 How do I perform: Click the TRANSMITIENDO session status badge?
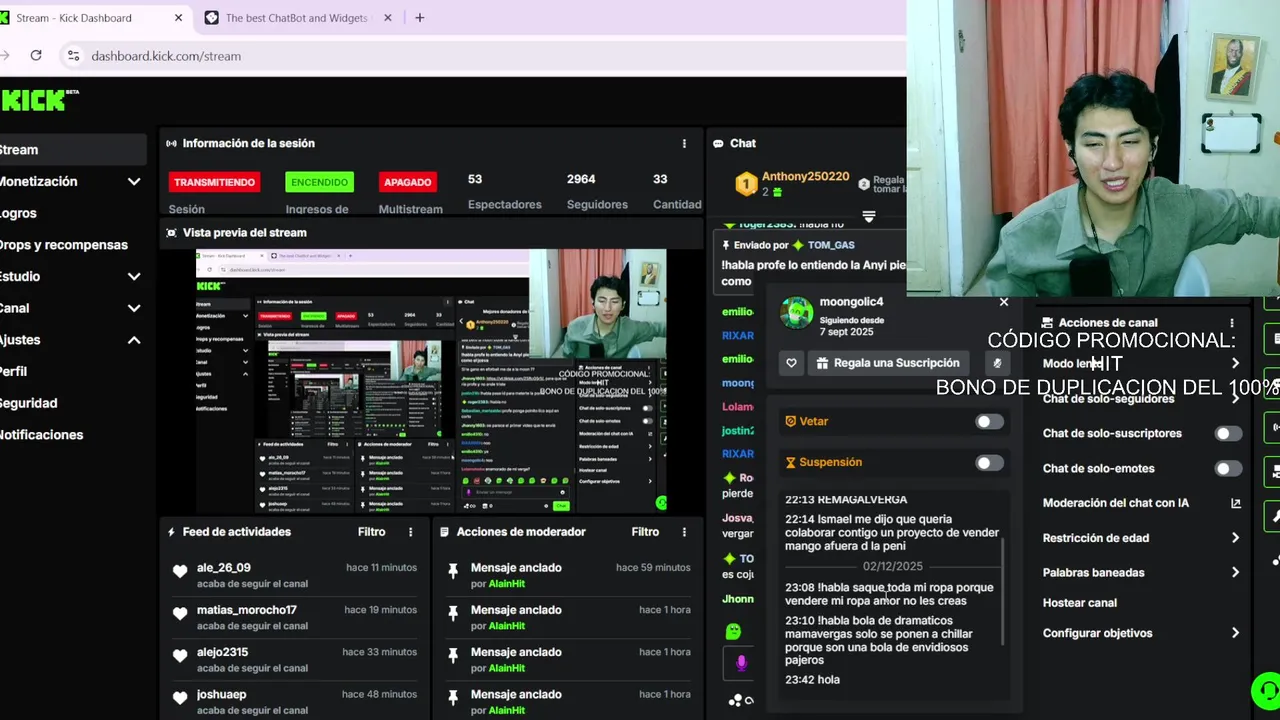tap(214, 182)
